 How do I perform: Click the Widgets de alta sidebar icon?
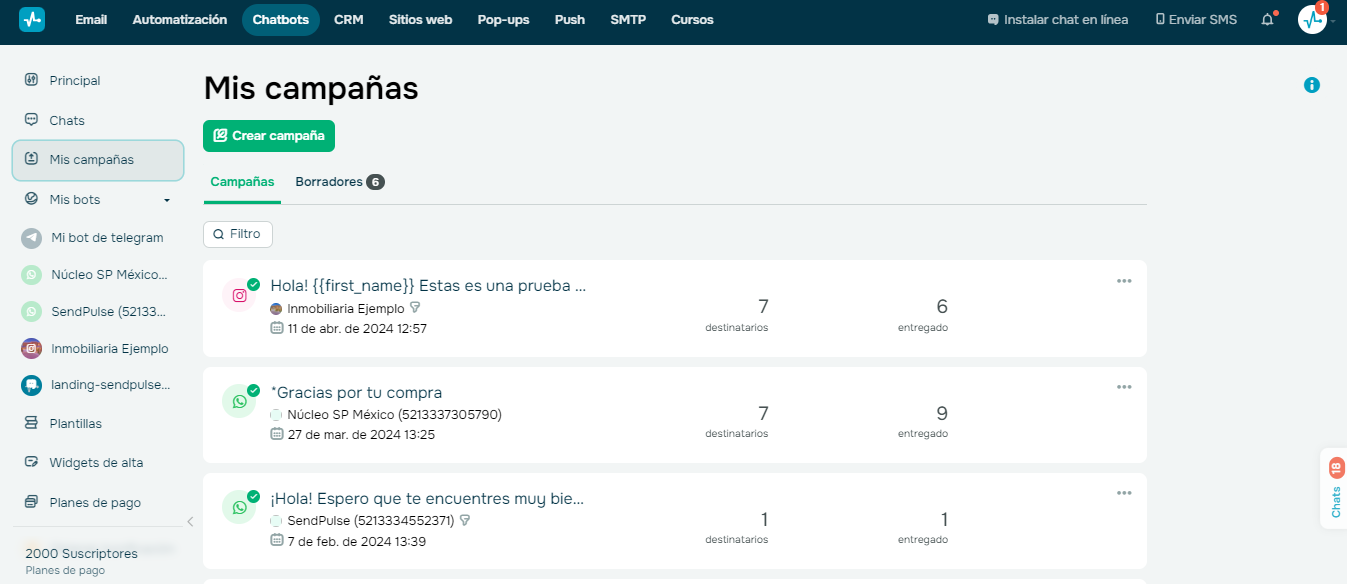coord(33,462)
